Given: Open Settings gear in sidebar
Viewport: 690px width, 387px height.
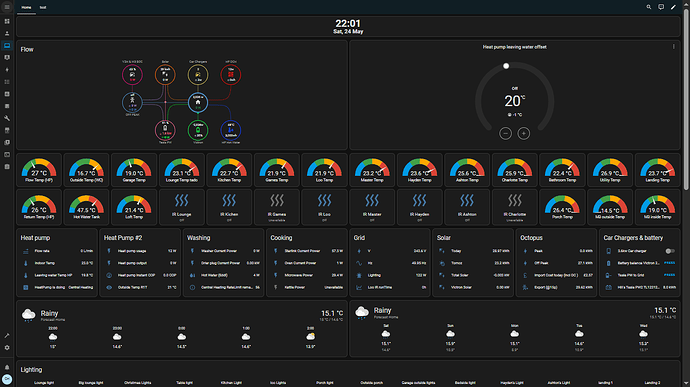Looking at the screenshot, I should tap(7, 347).
